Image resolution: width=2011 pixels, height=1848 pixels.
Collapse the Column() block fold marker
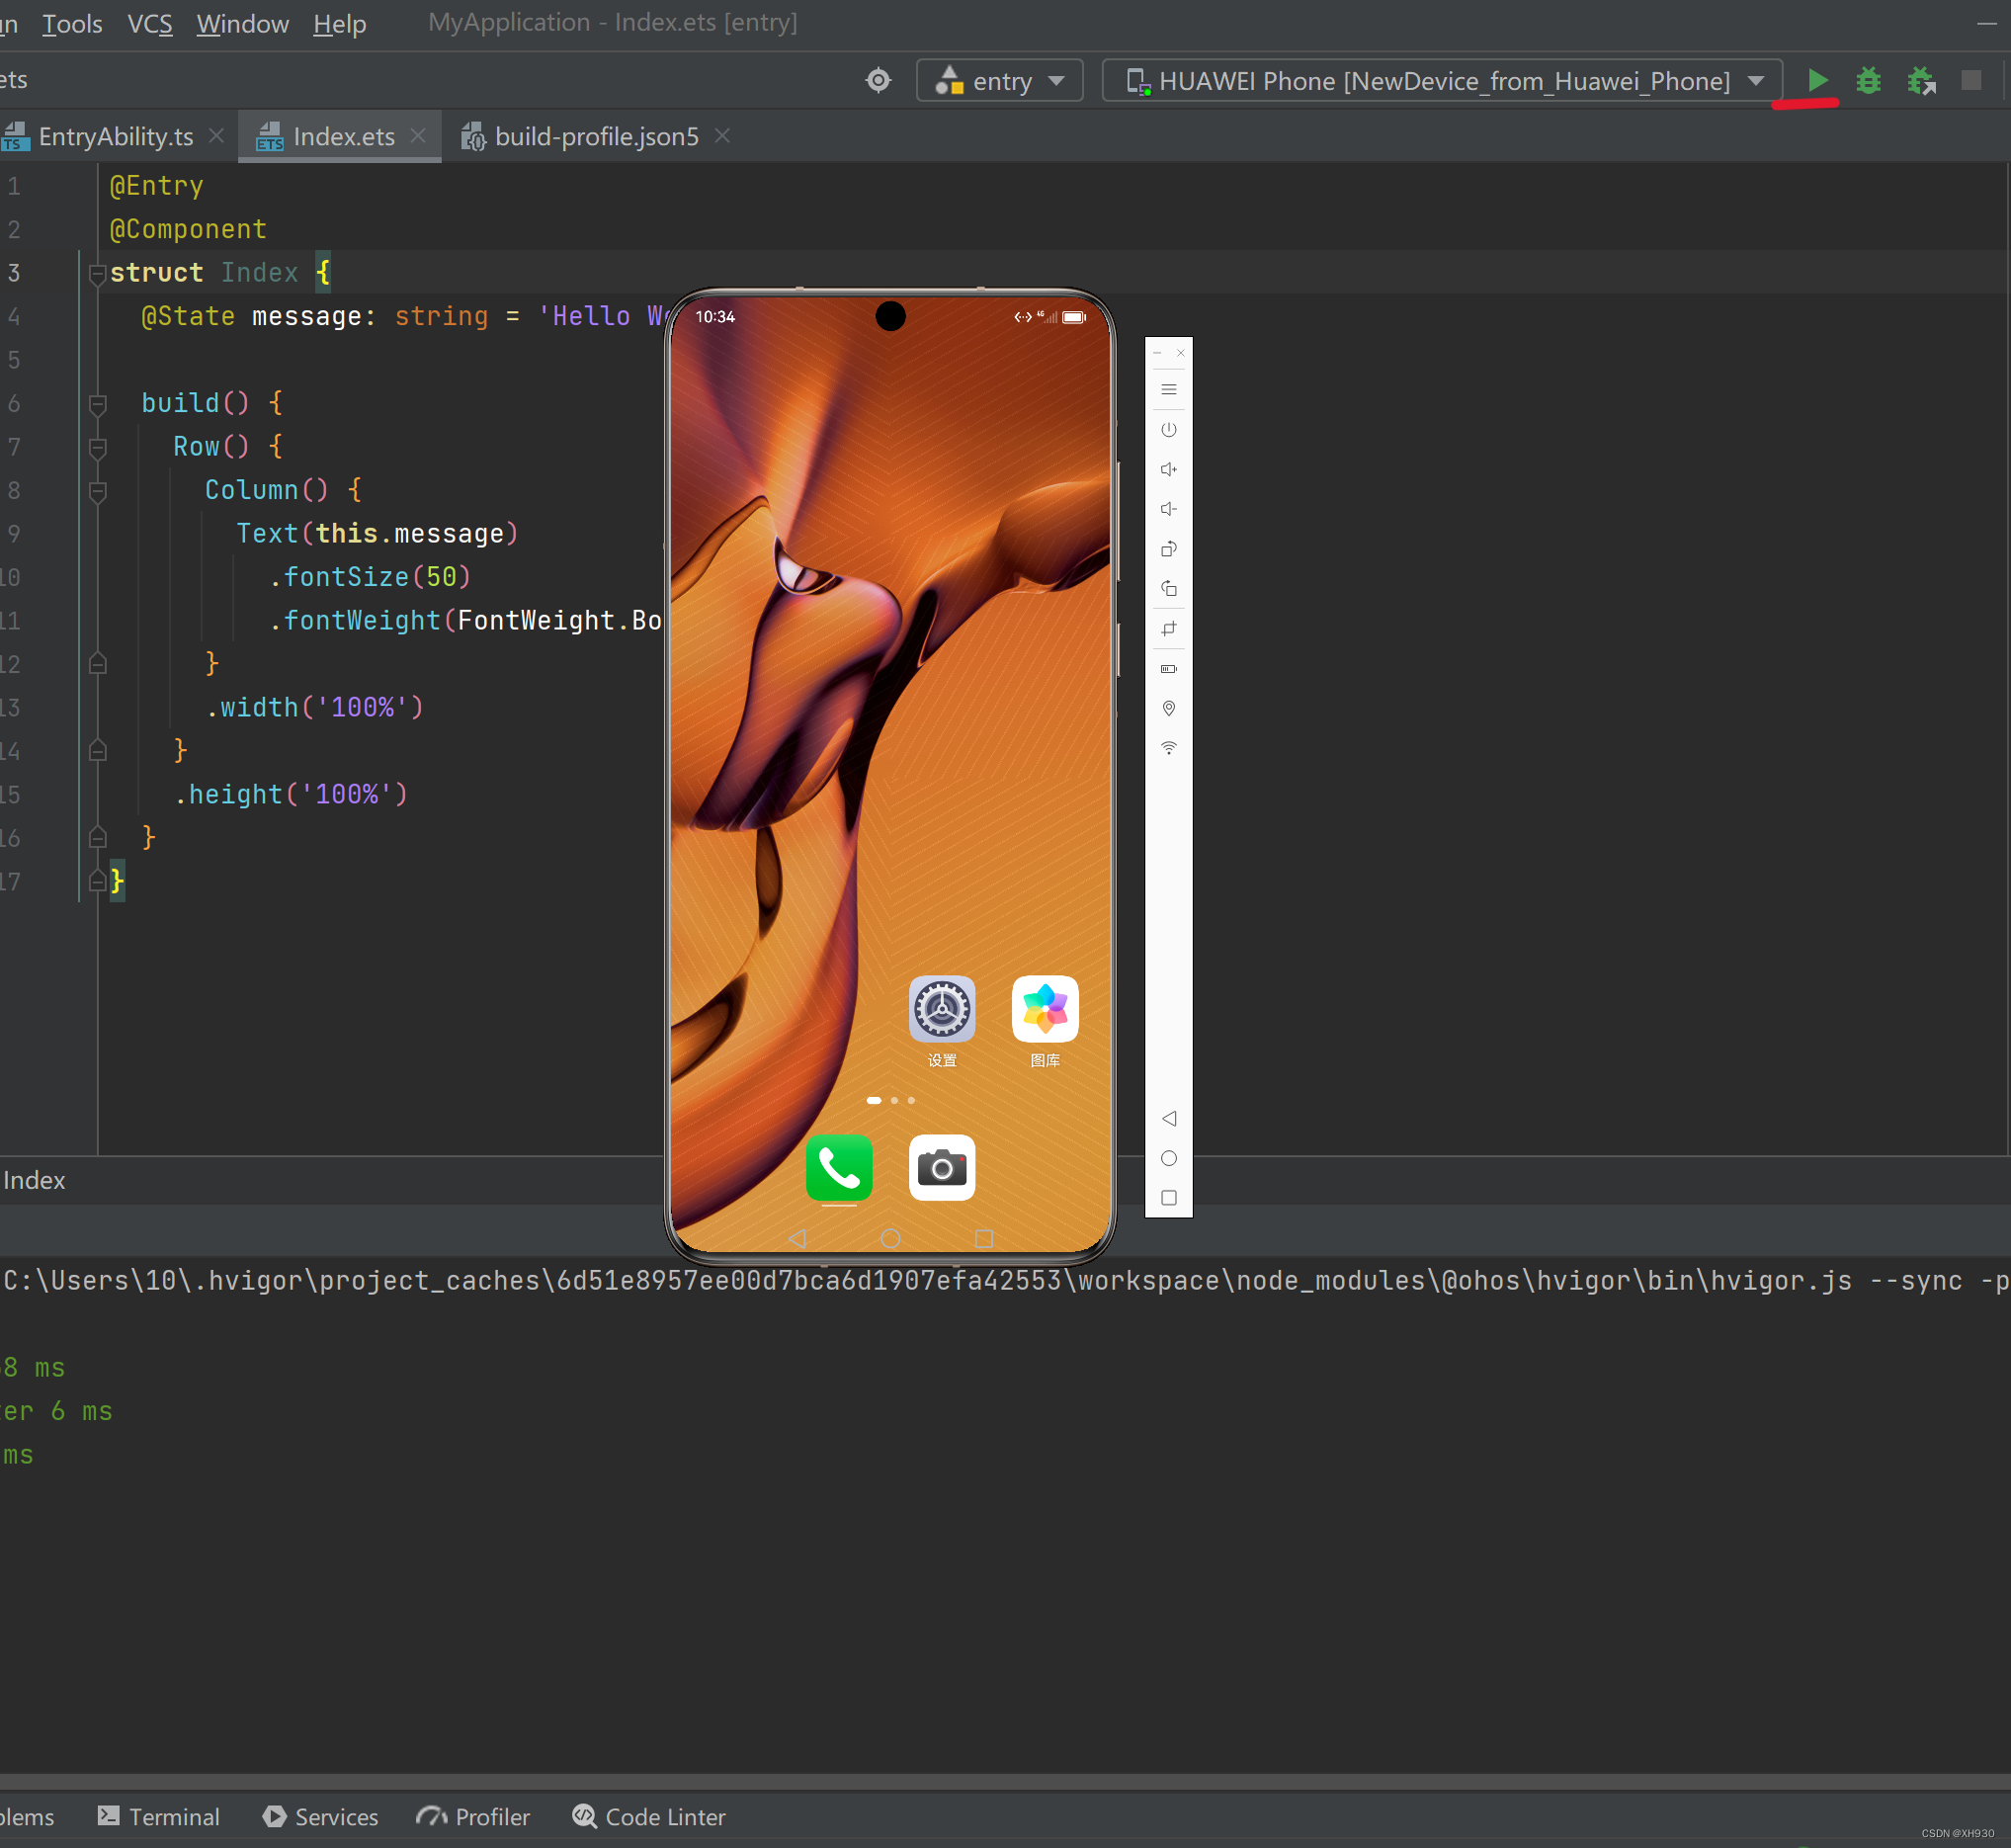tap(97, 491)
